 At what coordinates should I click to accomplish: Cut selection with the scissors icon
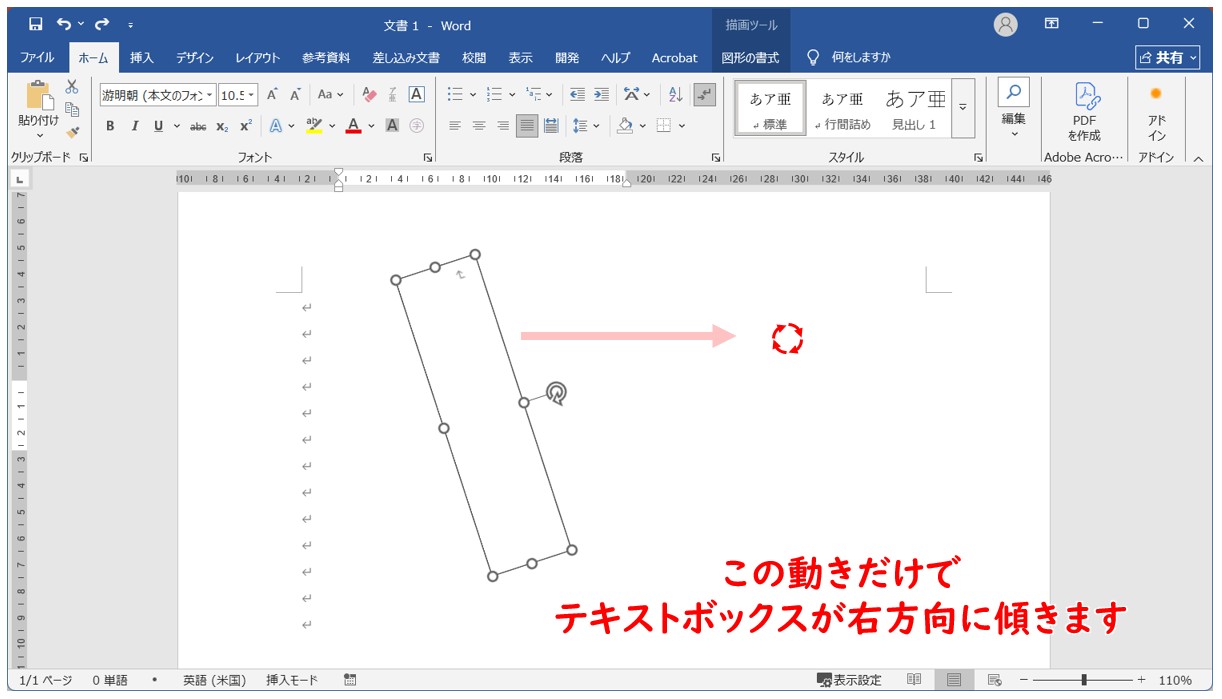(x=72, y=87)
